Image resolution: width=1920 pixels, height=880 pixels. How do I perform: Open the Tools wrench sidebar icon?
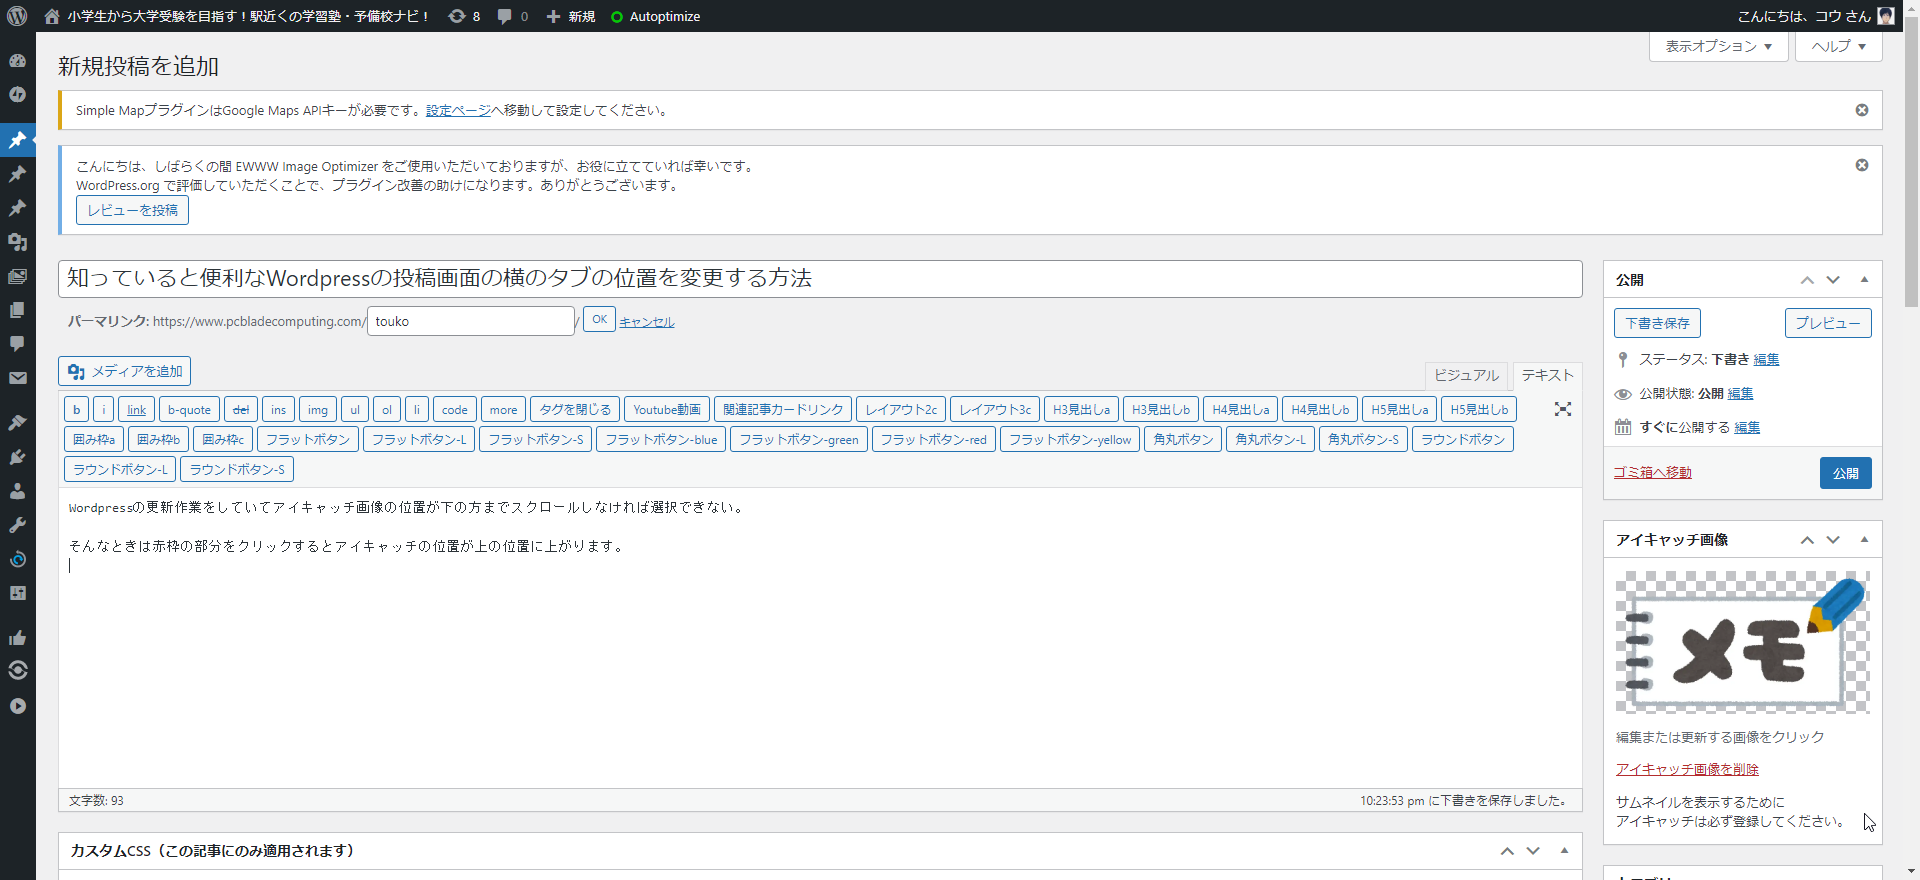click(x=17, y=525)
